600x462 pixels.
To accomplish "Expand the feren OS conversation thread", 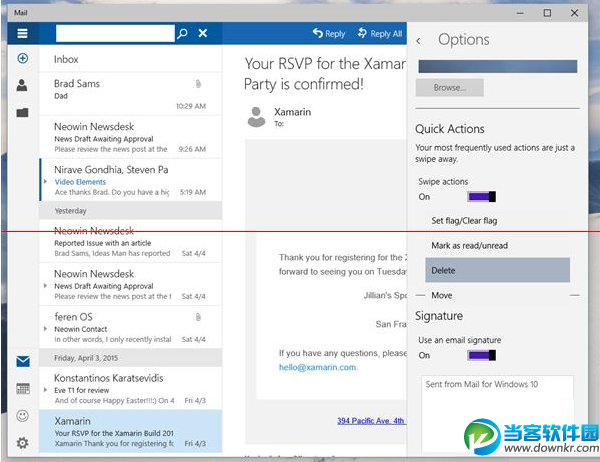I will pyautogui.click(x=45, y=328).
